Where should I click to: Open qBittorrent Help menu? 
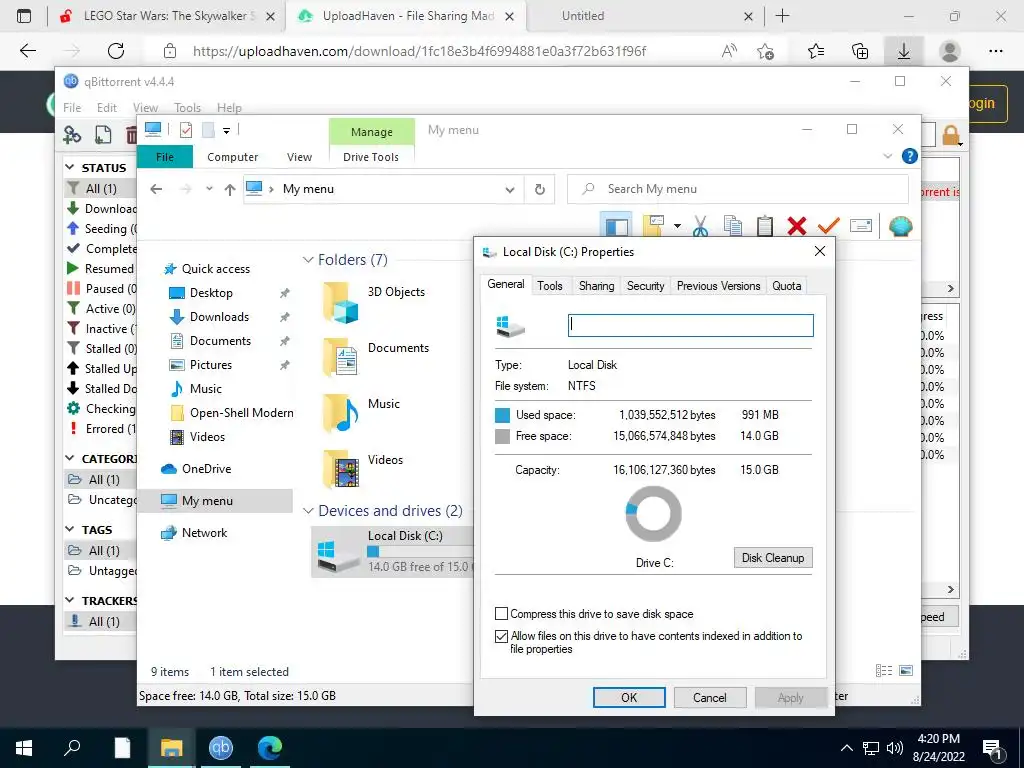[229, 108]
